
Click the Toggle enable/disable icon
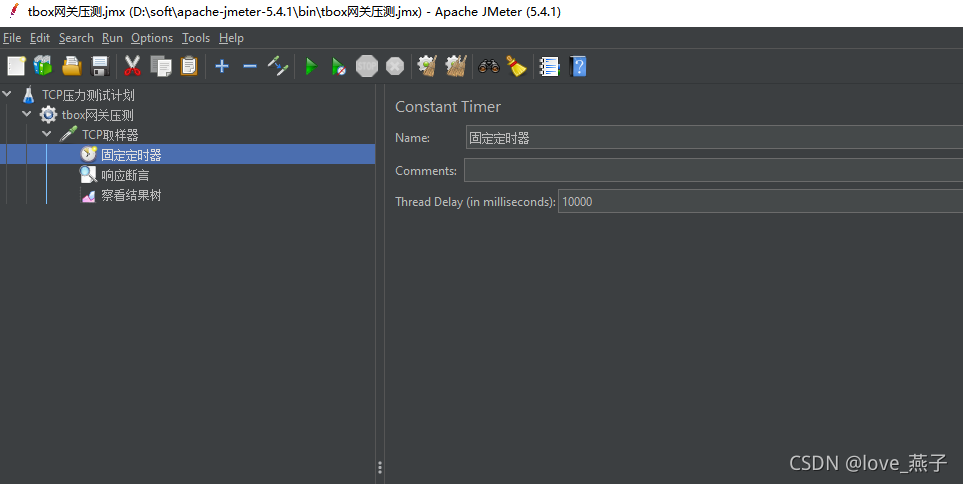(x=278, y=66)
